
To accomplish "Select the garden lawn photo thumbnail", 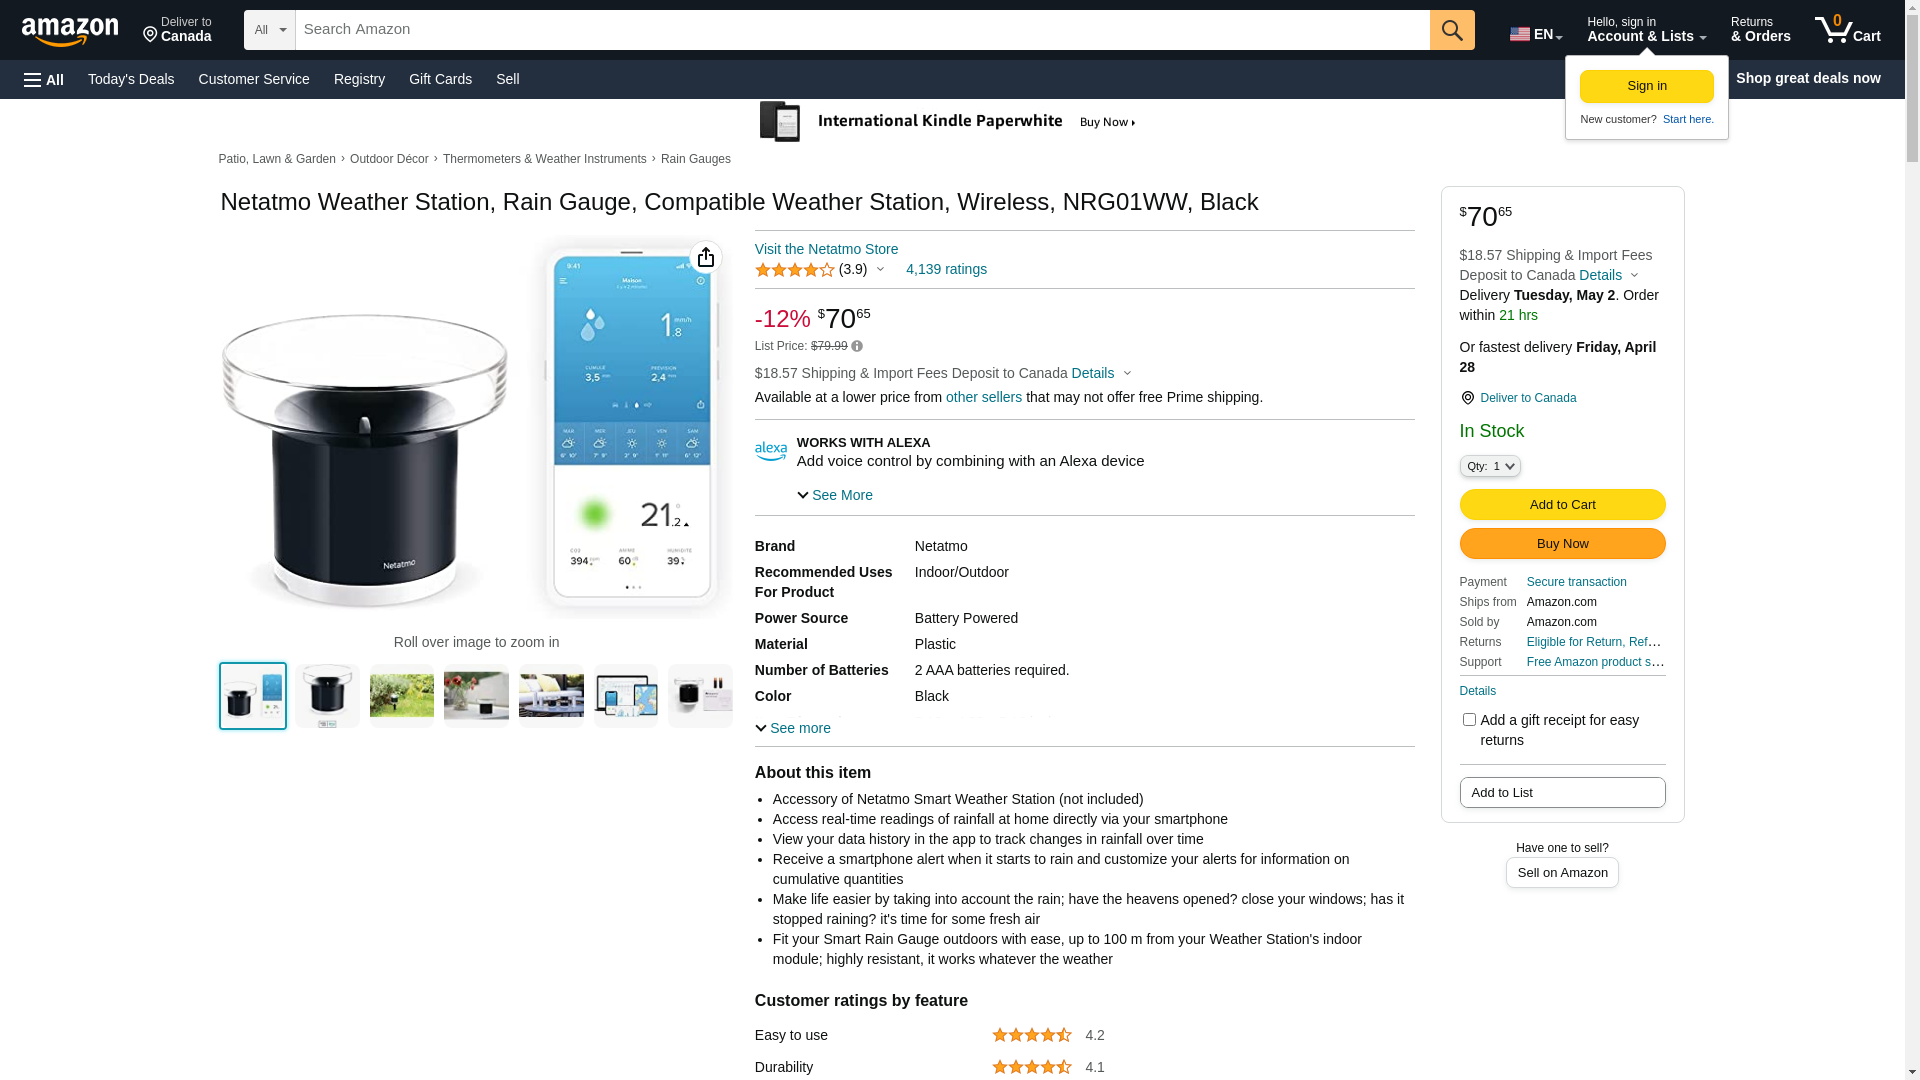I will click(402, 695).
